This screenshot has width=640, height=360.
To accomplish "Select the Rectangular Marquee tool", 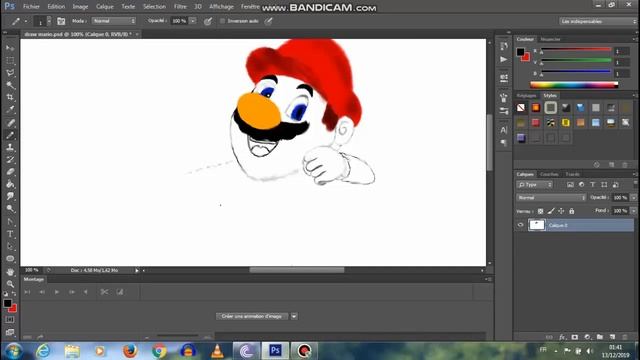I will tap(10, 60).
